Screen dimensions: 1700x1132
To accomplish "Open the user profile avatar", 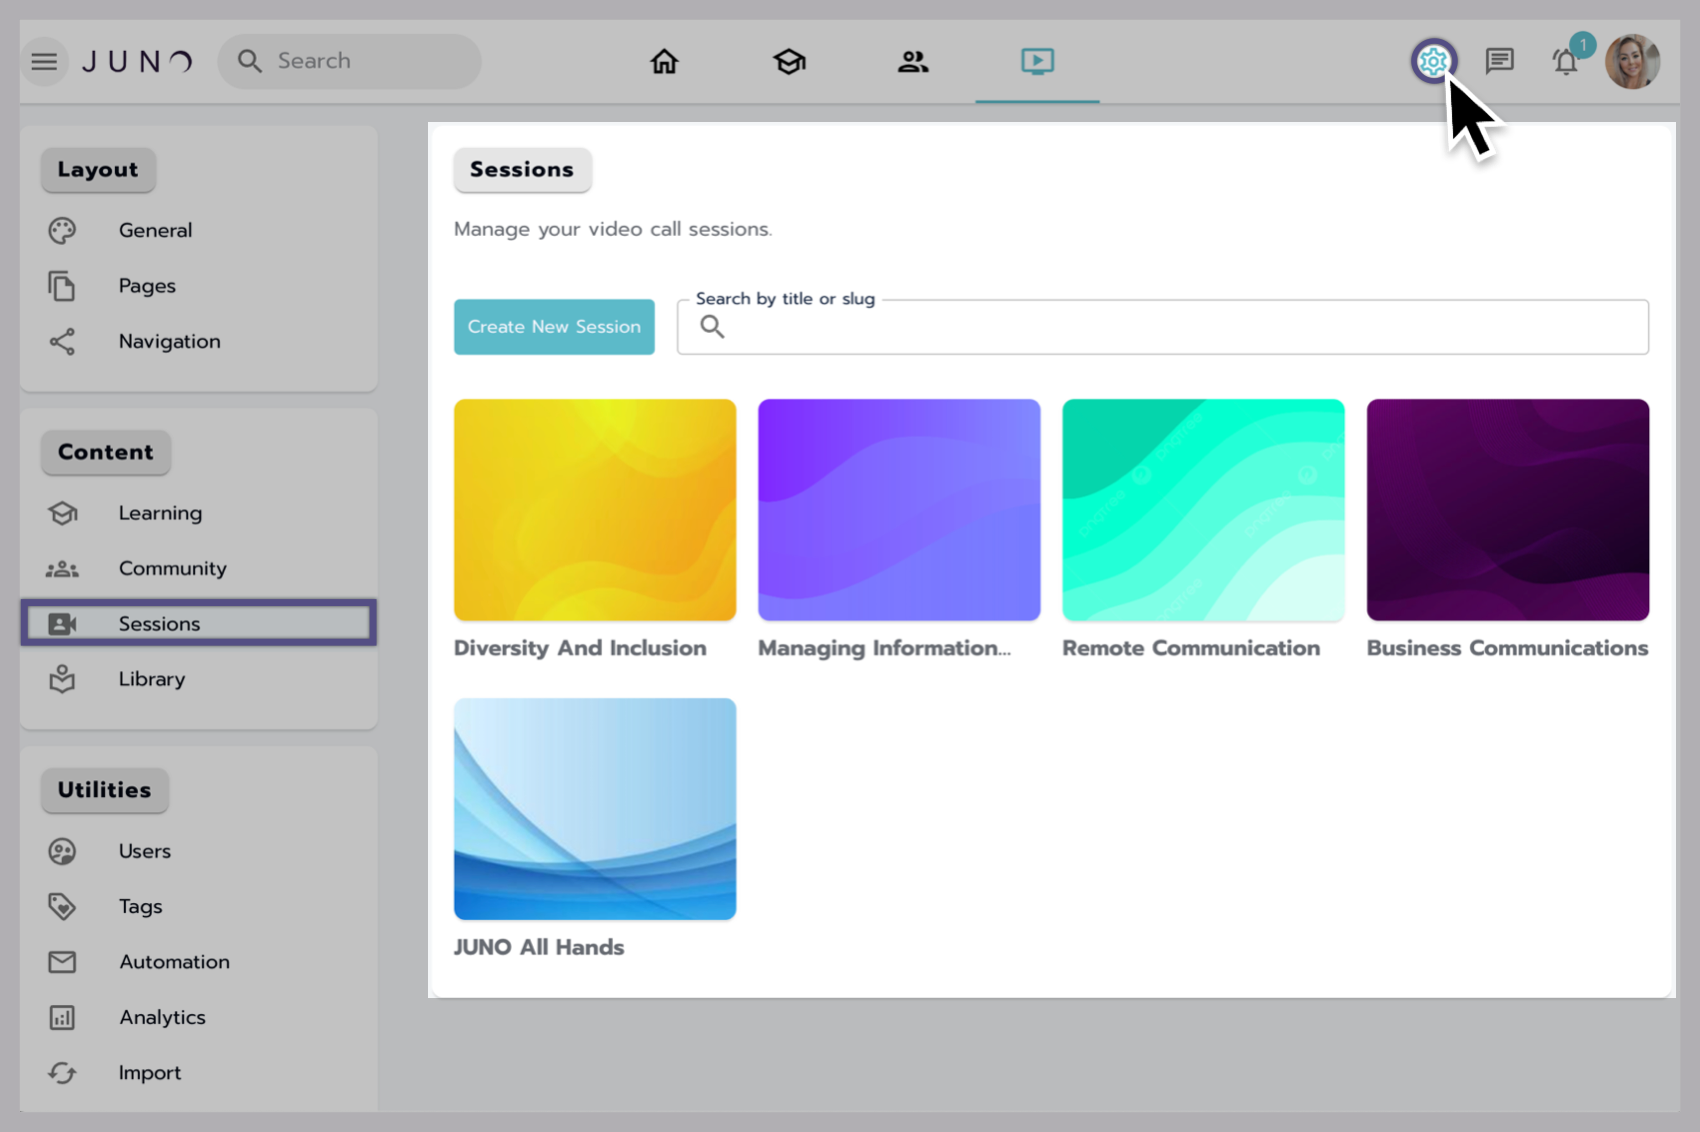I will (x=1632, y=61).
